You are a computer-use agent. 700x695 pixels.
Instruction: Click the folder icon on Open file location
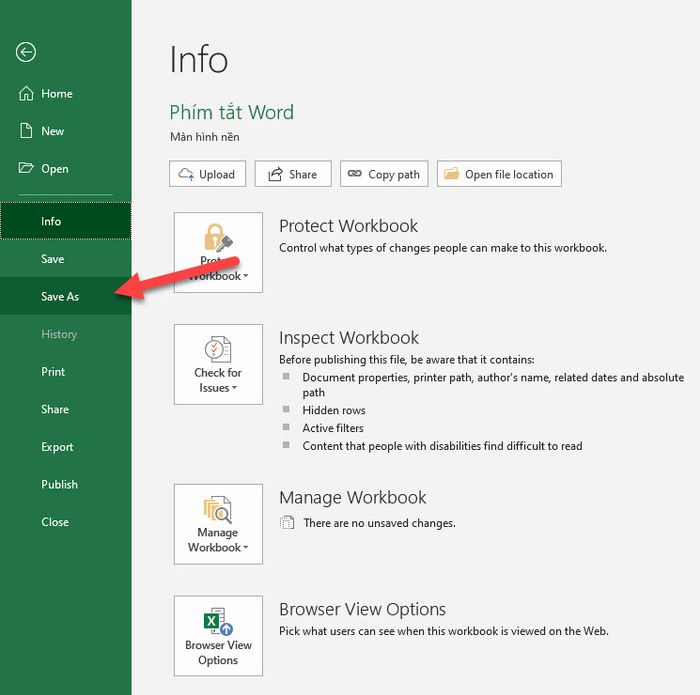click(x=451, y=173)
